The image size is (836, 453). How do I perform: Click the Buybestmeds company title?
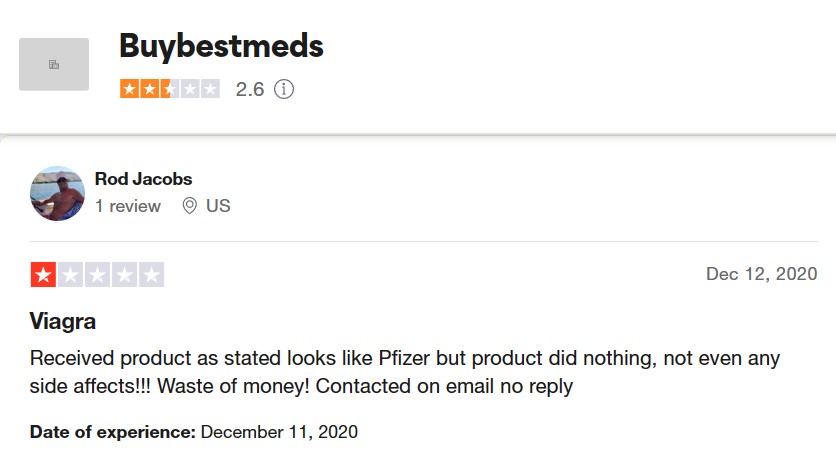221,45
